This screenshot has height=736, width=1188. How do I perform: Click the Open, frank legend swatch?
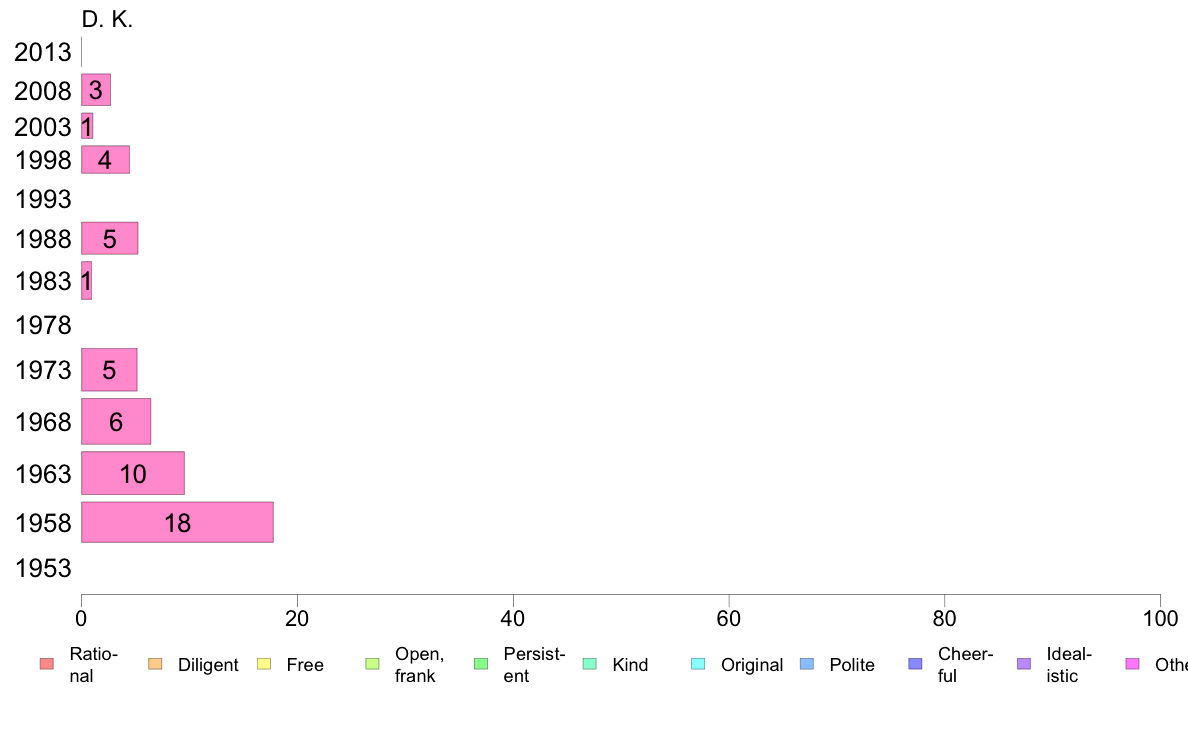[372, 664]
